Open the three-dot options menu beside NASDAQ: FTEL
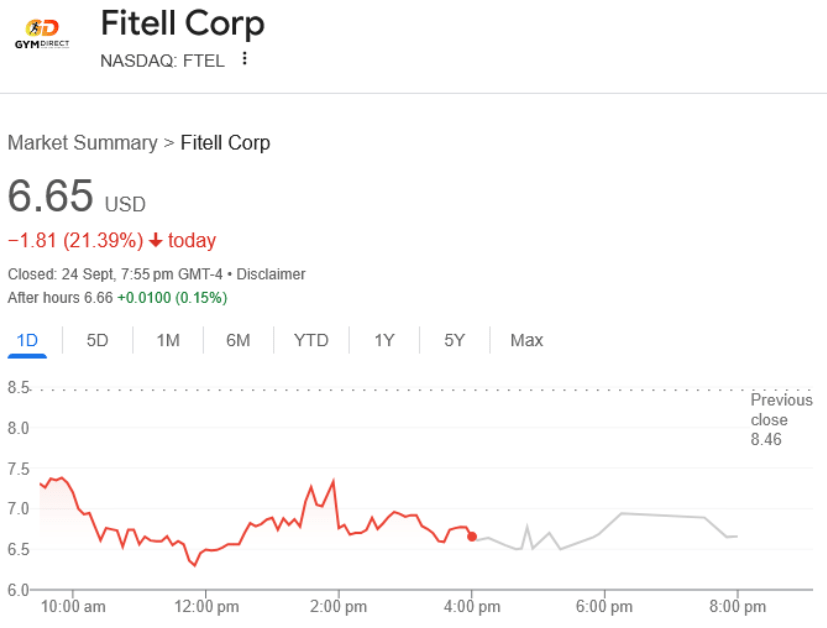Image resolution: width=827 pixels, height=628 pixels. [x=243, y=59]
